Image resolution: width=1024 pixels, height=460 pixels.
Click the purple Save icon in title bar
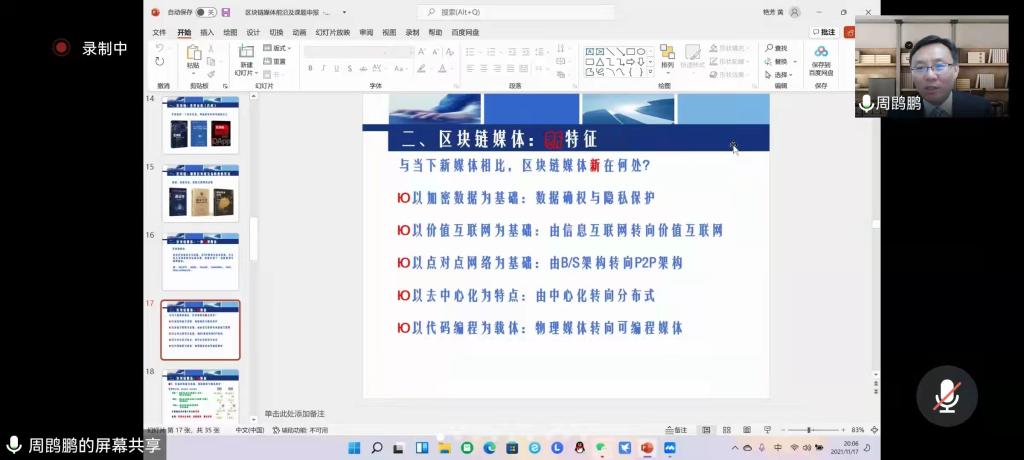click(x=226, y=12)
